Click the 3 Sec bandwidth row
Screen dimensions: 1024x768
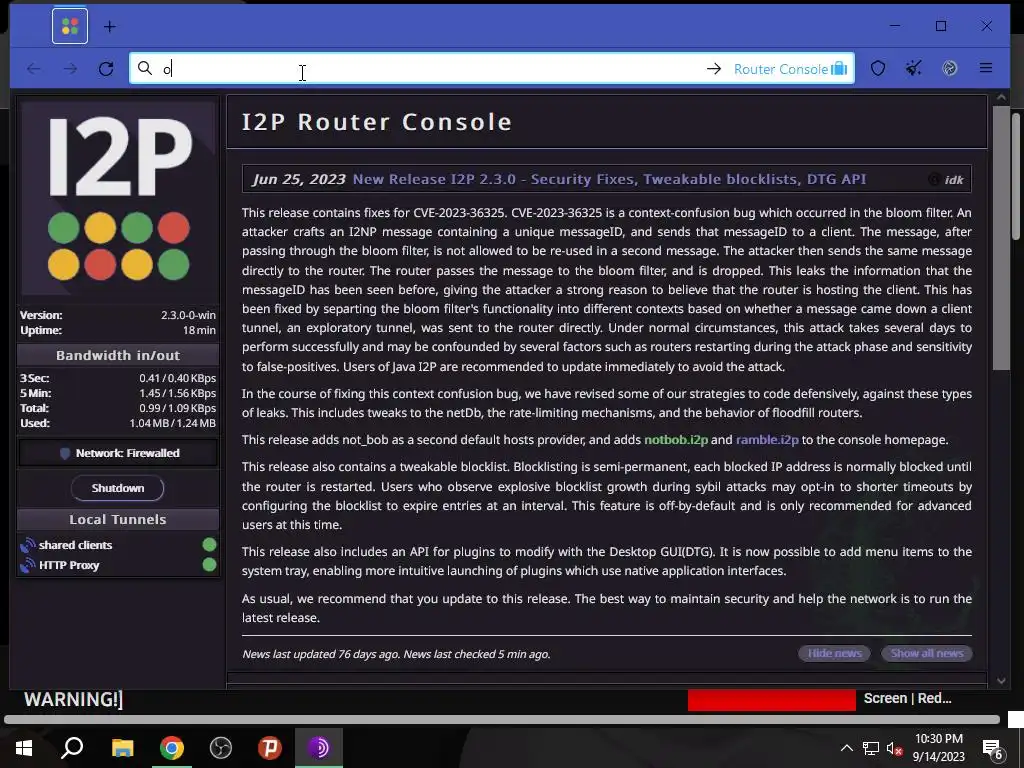point(118,377)
